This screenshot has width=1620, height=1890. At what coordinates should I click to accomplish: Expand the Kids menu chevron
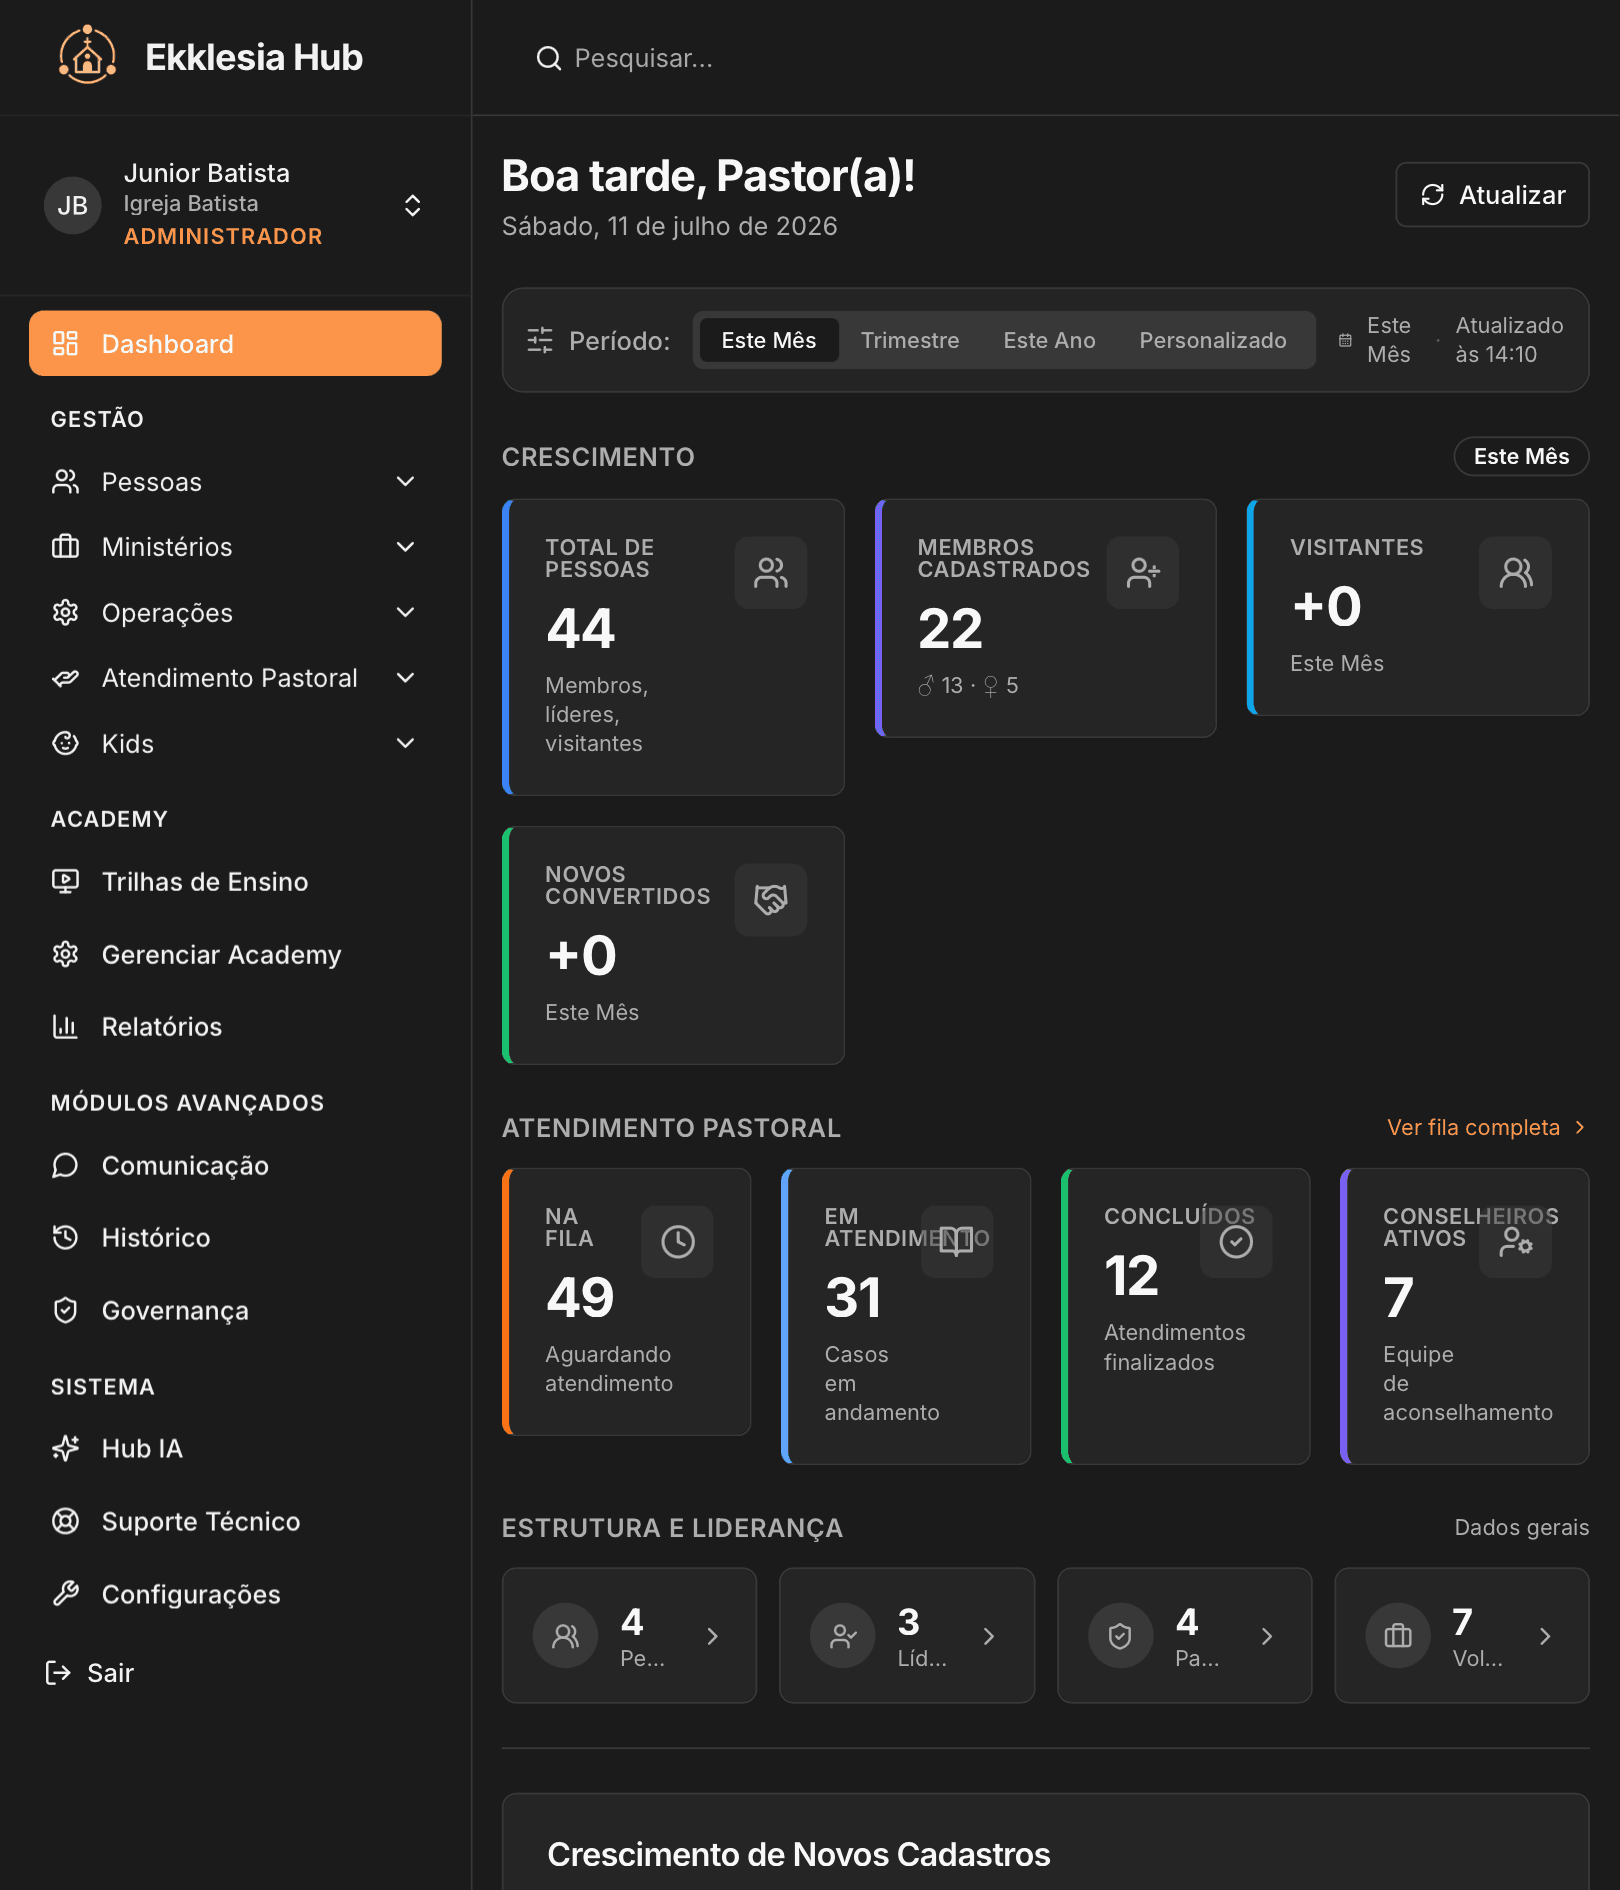(405, 743)
